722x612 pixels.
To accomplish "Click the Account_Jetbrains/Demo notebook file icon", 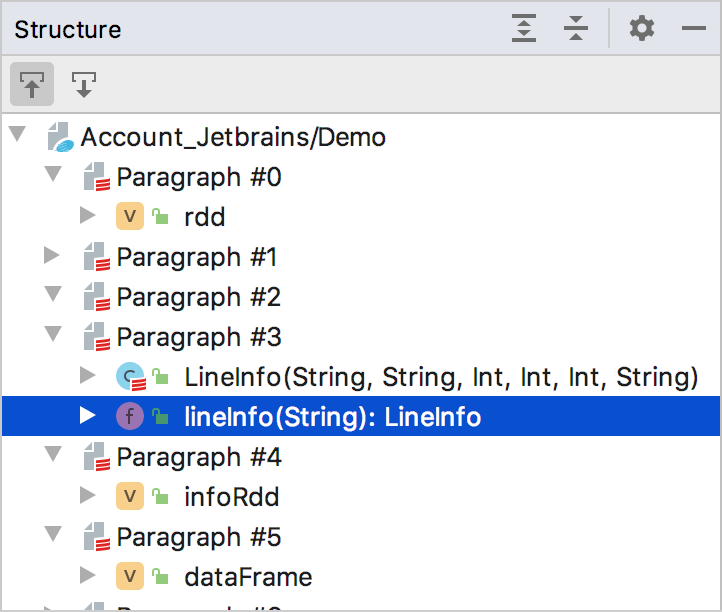I will click(61, 137).
